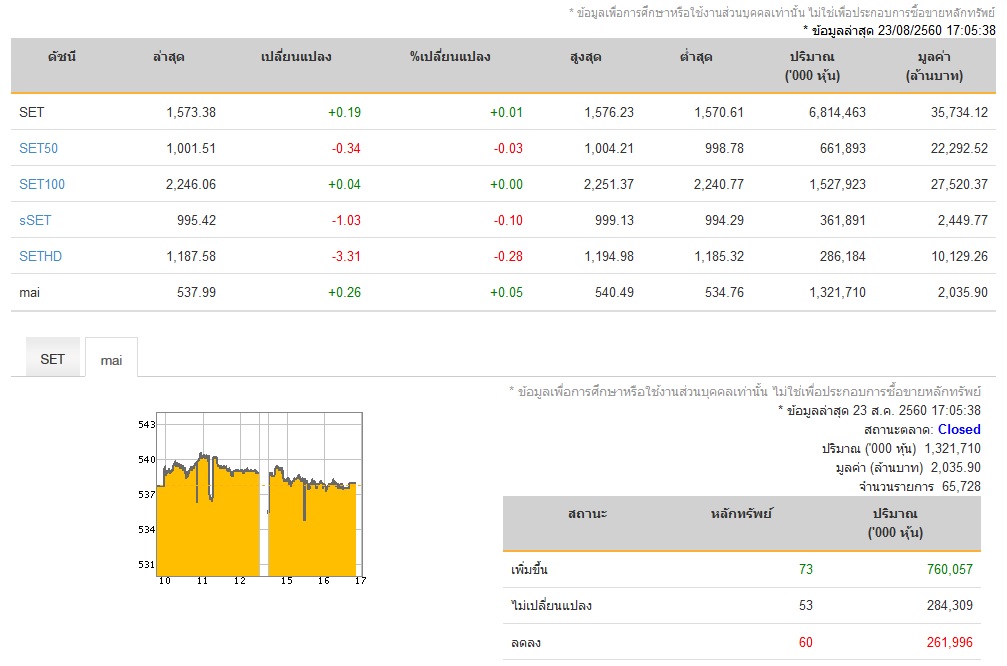The width and height of the screenshot is (1007, 666).
Task: Open the sSET index link
Action: (x=35, y=220)
